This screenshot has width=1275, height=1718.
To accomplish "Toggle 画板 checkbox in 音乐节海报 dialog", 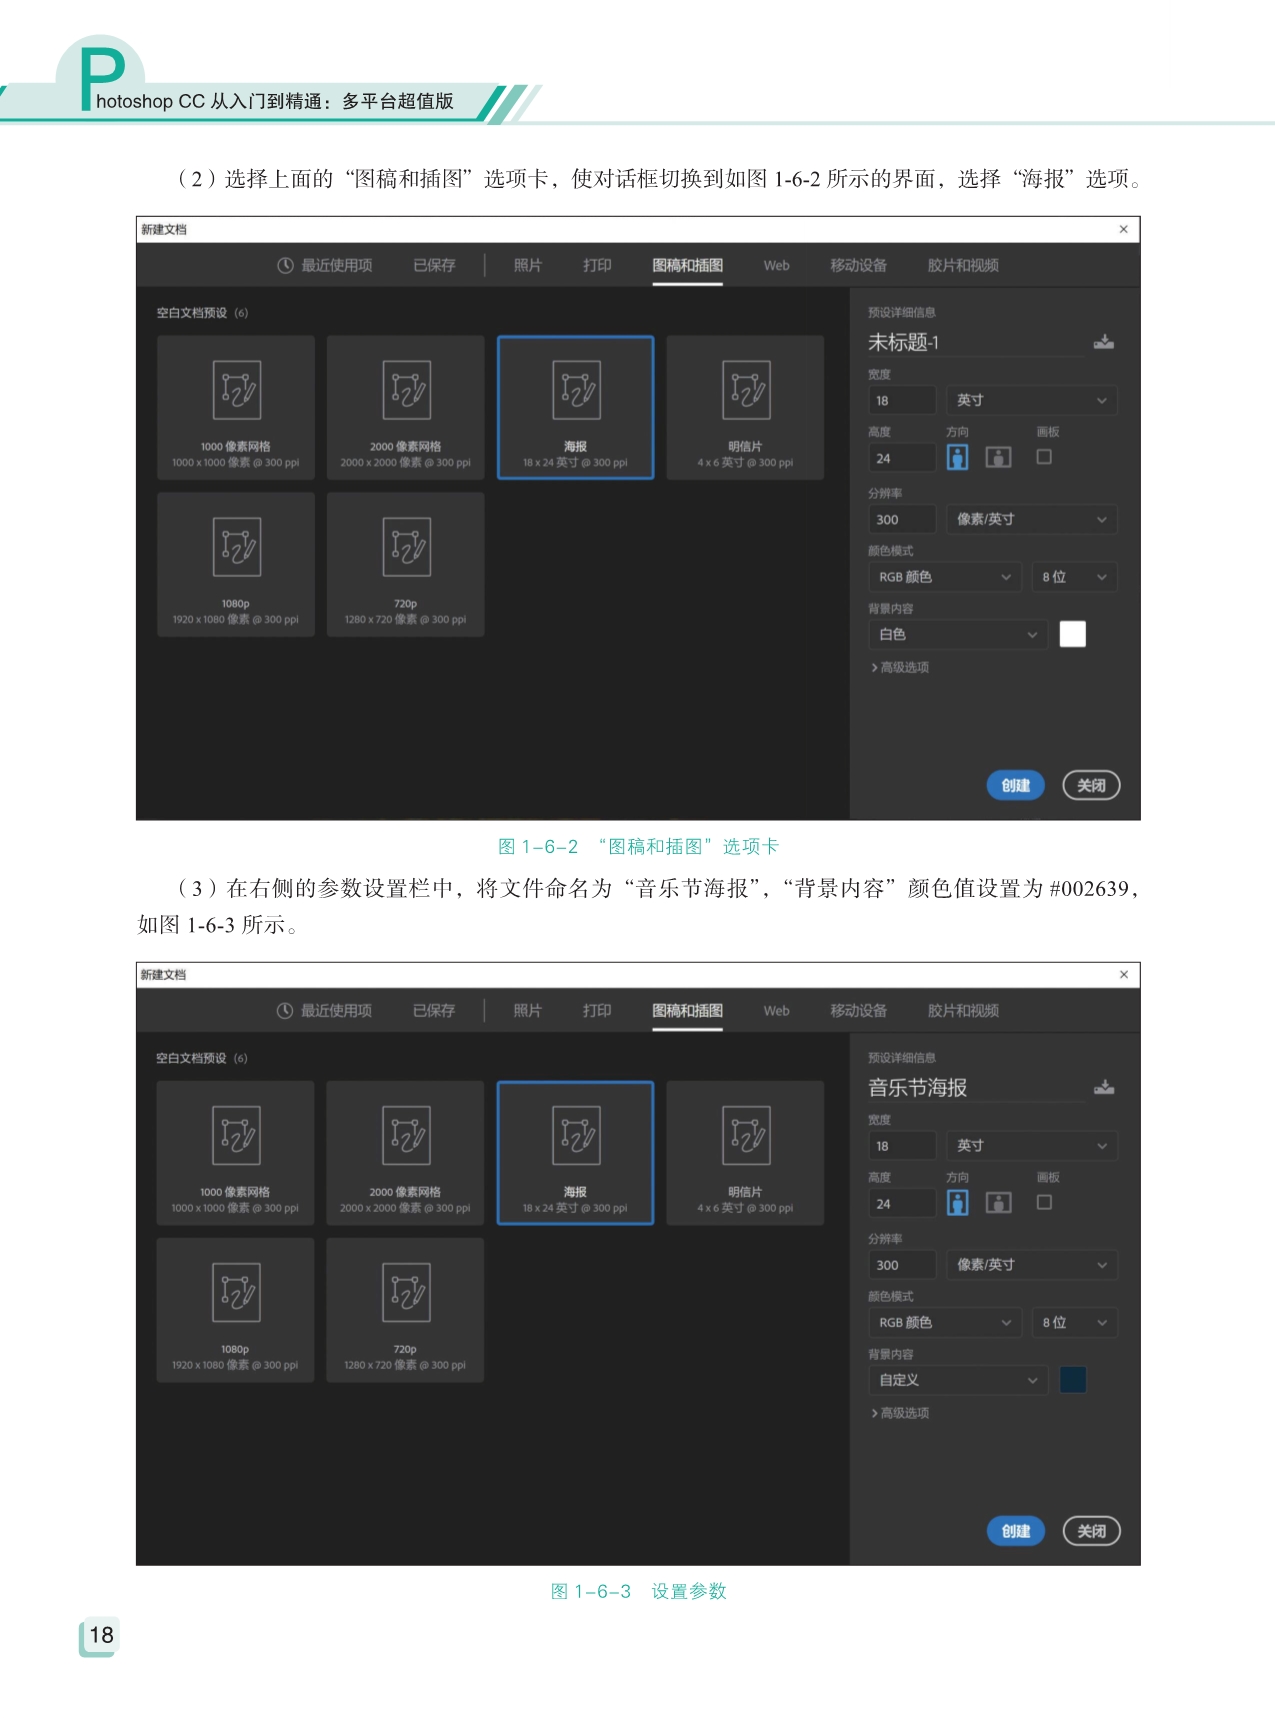I will point(1044,1202).
